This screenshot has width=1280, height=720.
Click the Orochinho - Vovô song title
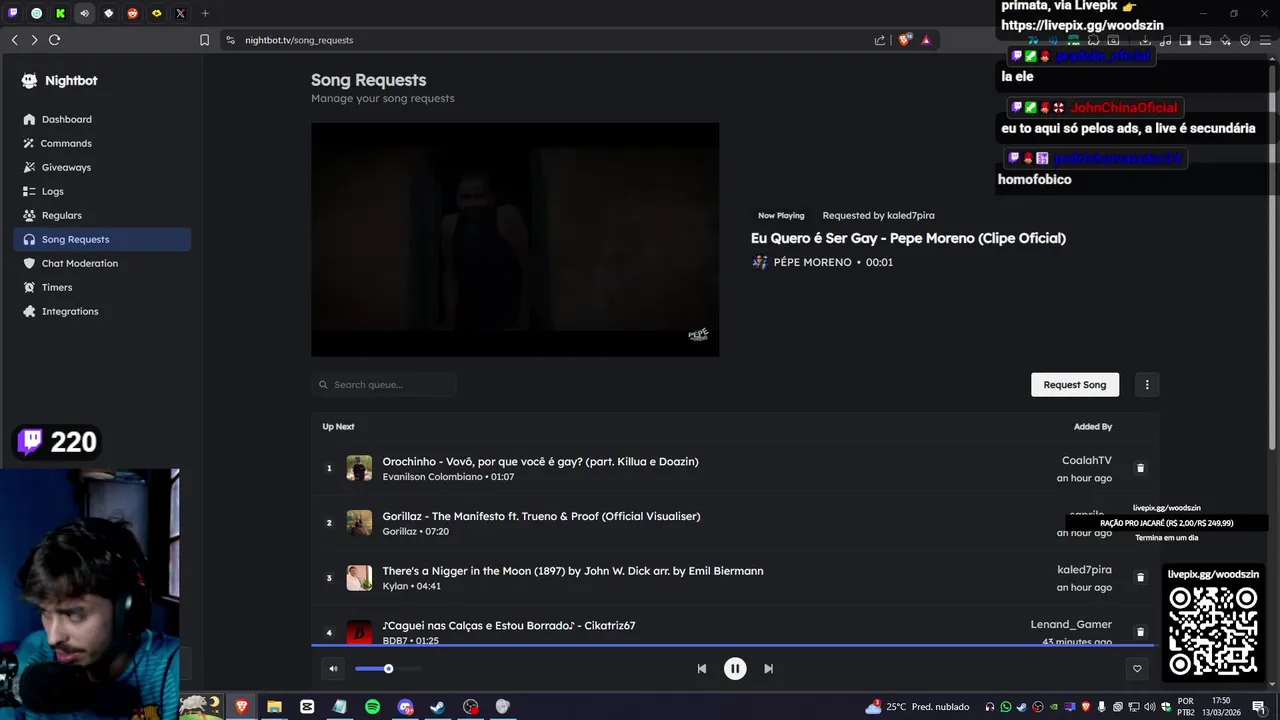point(540,462)
